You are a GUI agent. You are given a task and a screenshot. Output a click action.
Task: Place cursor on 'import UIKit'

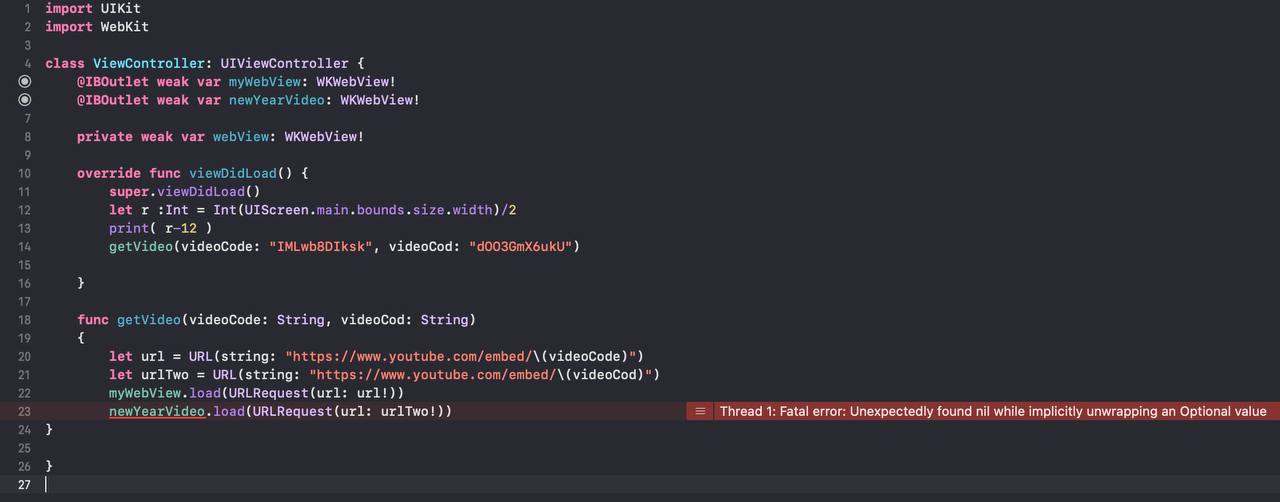click(x=93, y=8)
